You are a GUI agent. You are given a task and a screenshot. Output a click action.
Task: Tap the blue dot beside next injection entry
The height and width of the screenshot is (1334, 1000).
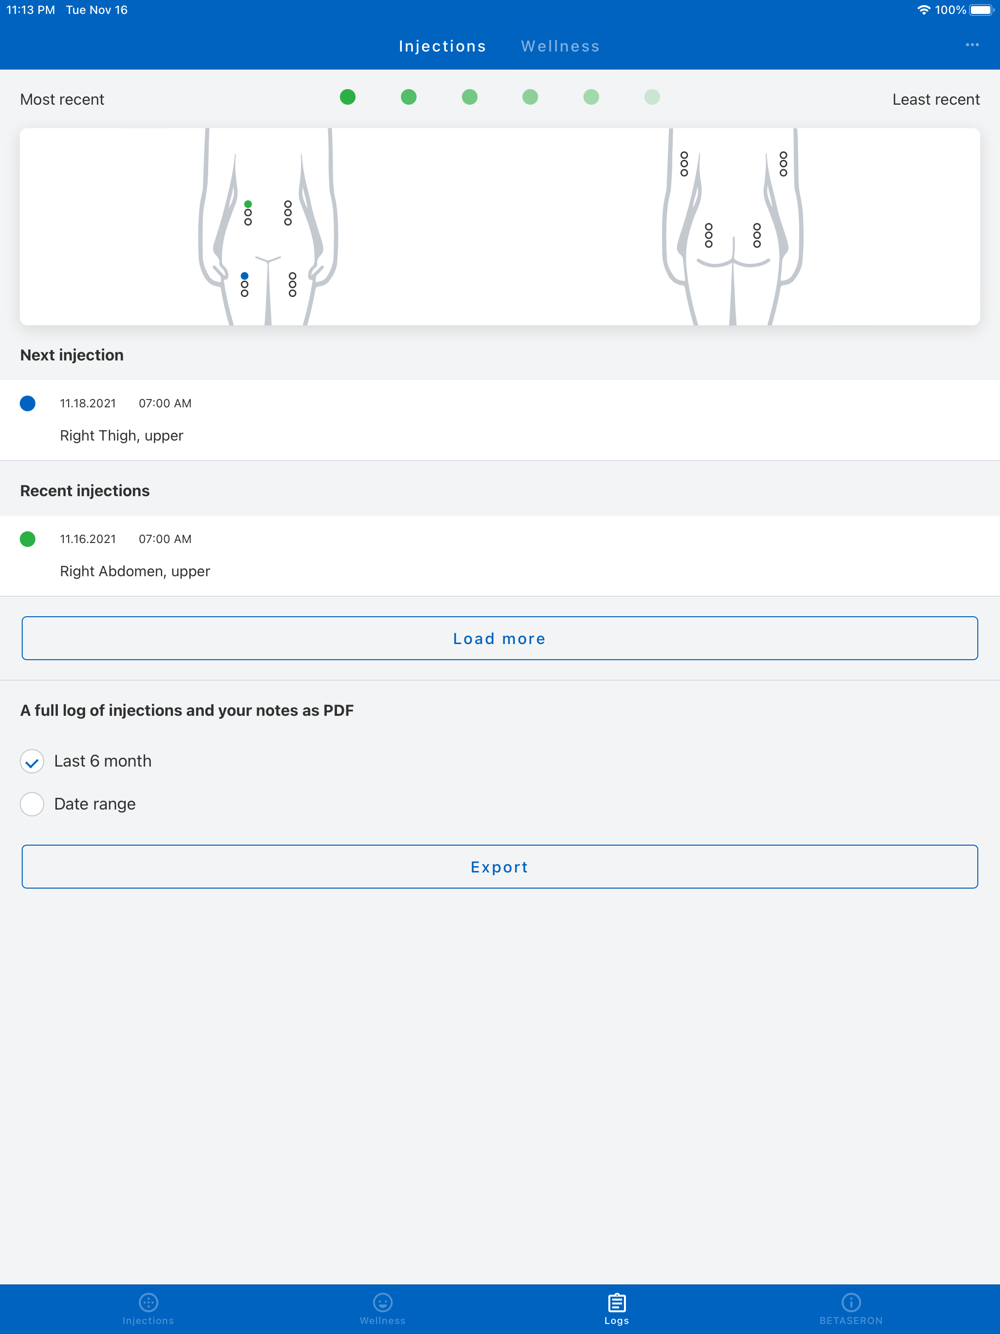[x=28, y=403]
